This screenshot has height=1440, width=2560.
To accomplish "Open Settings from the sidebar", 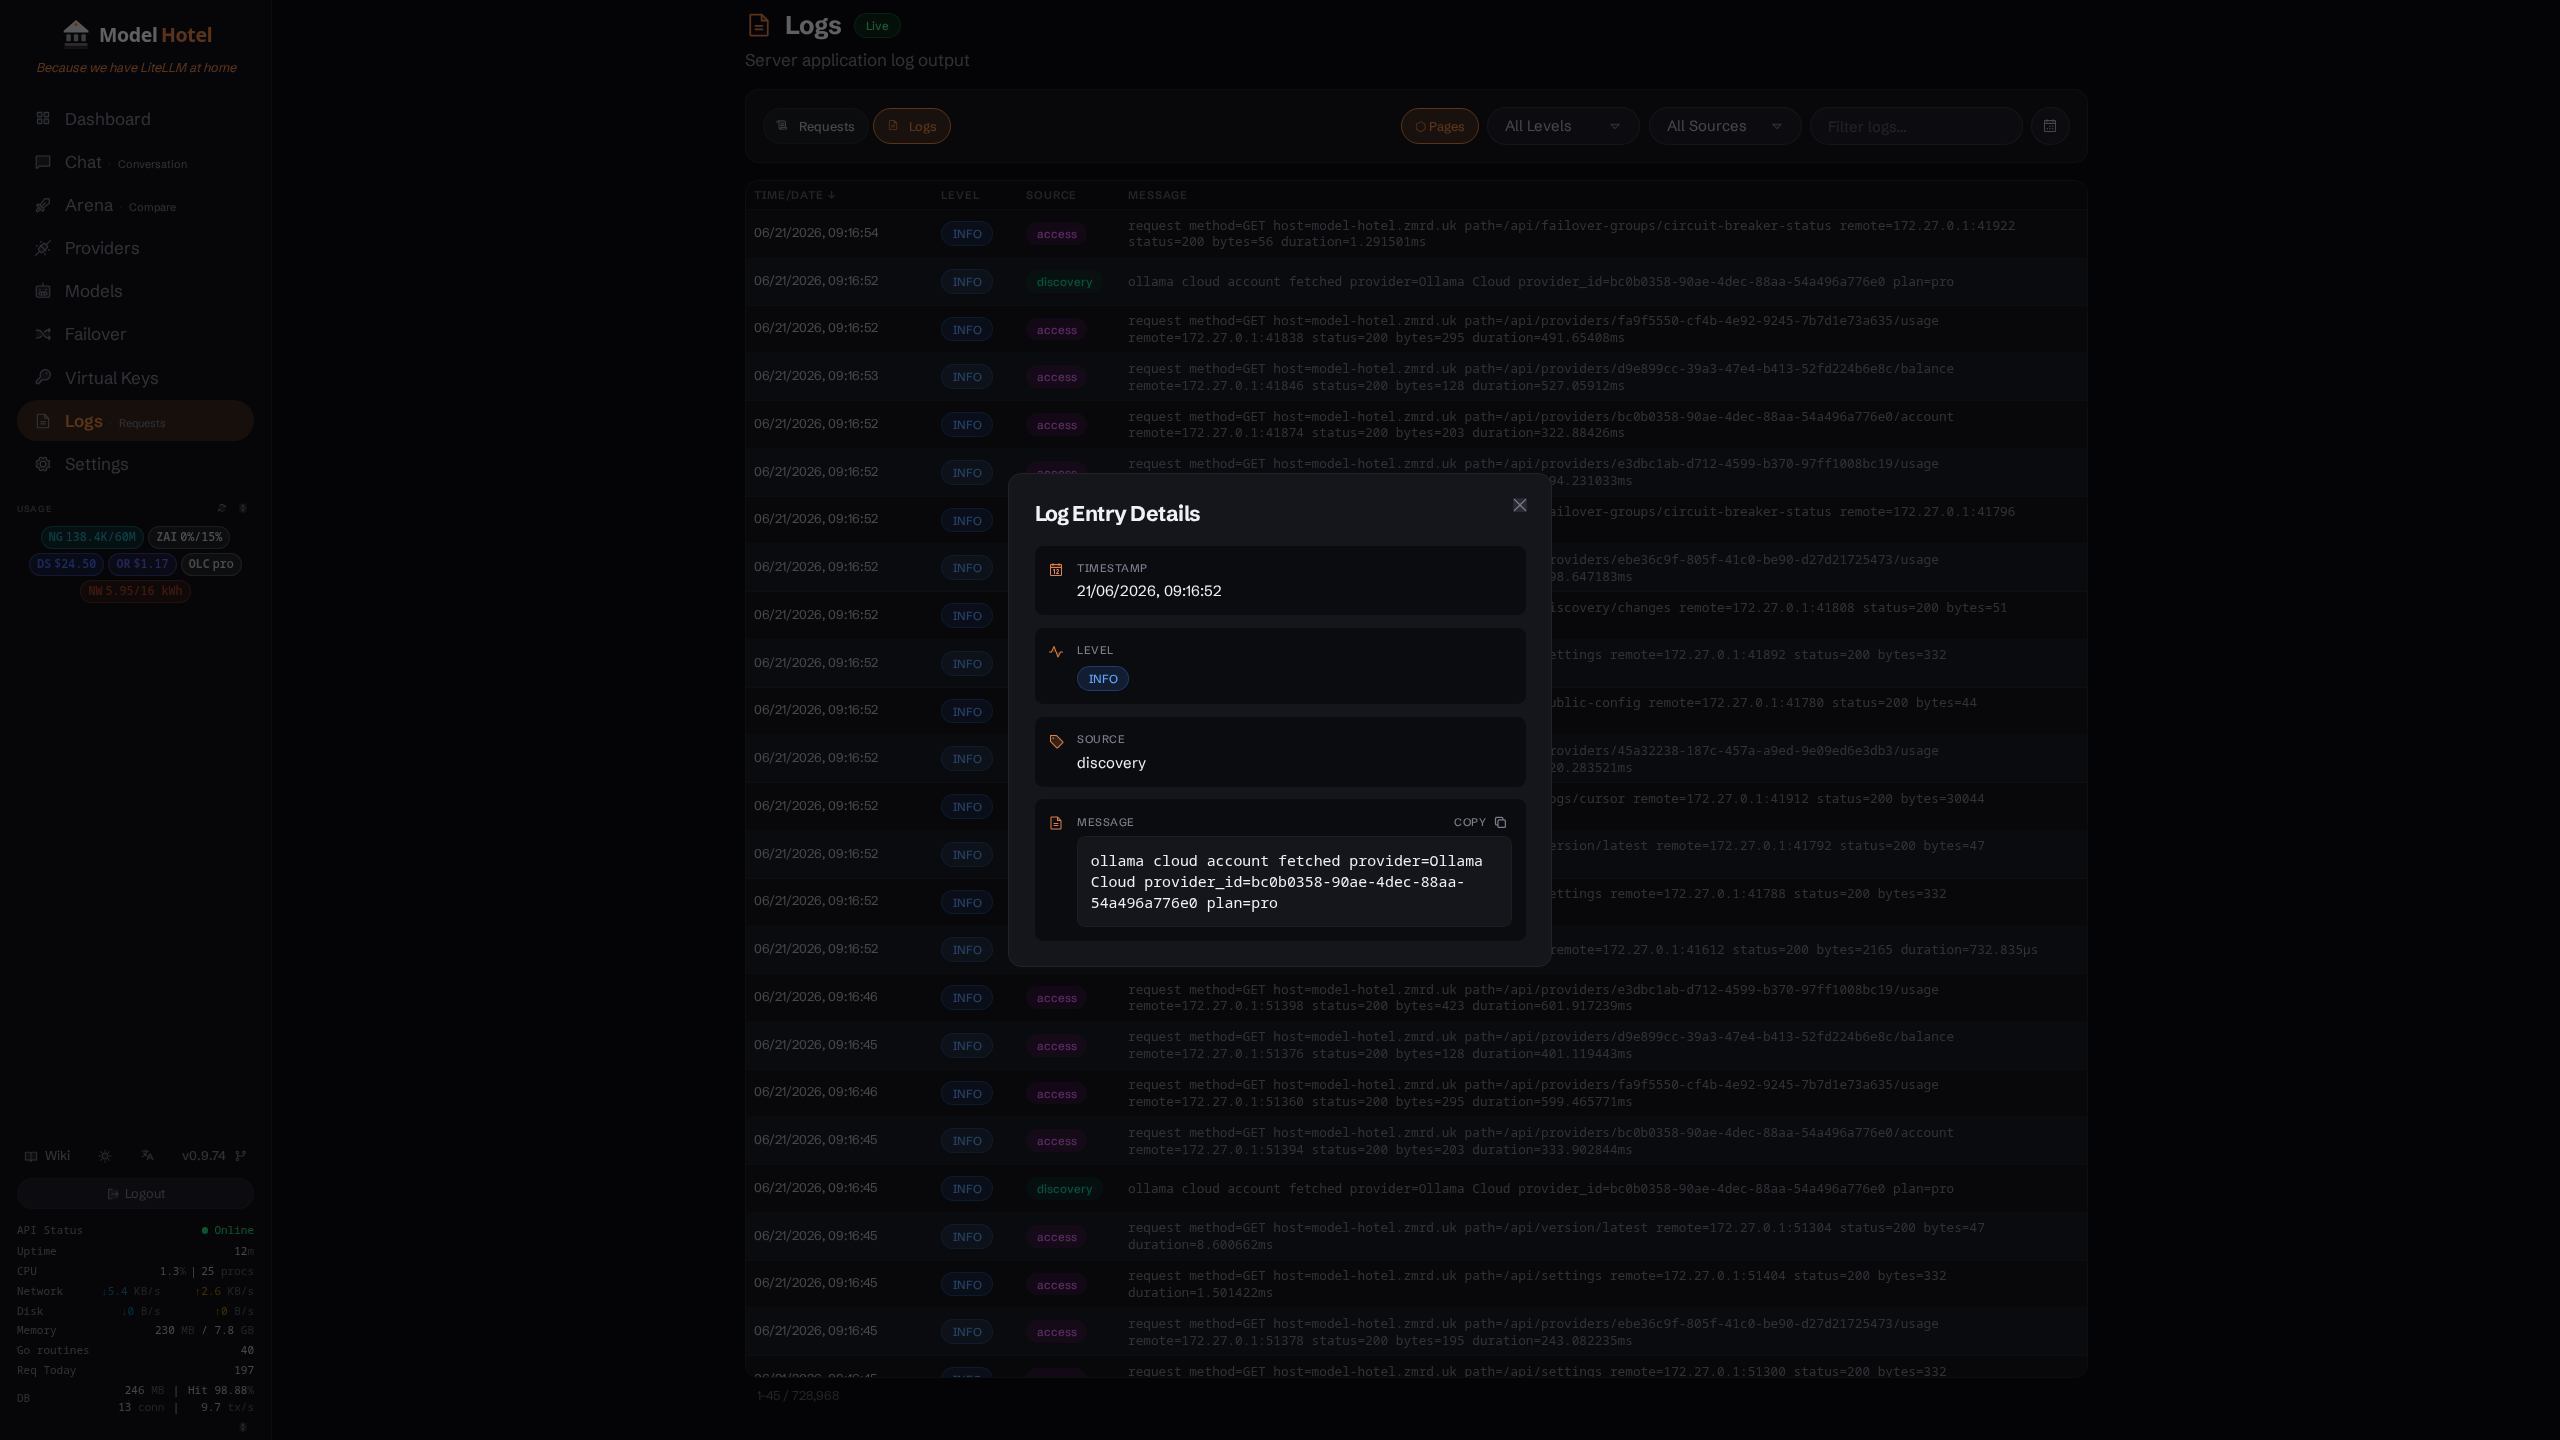I will 135,464.
